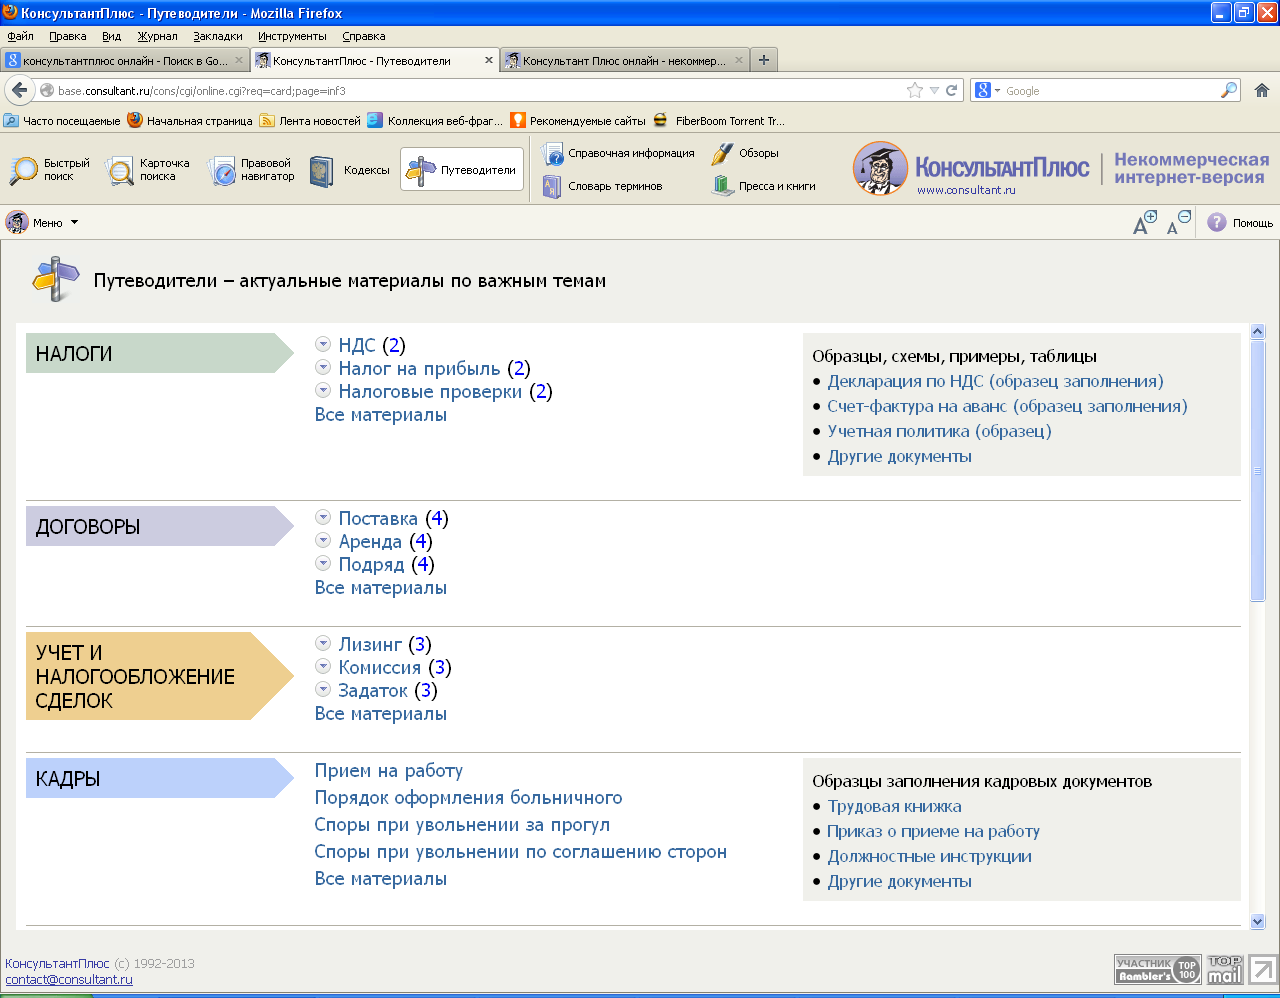The height and width of the screenshot is (998, 1280).
Task: Open Учетная политика (образец) link
Action: [939, 431]
